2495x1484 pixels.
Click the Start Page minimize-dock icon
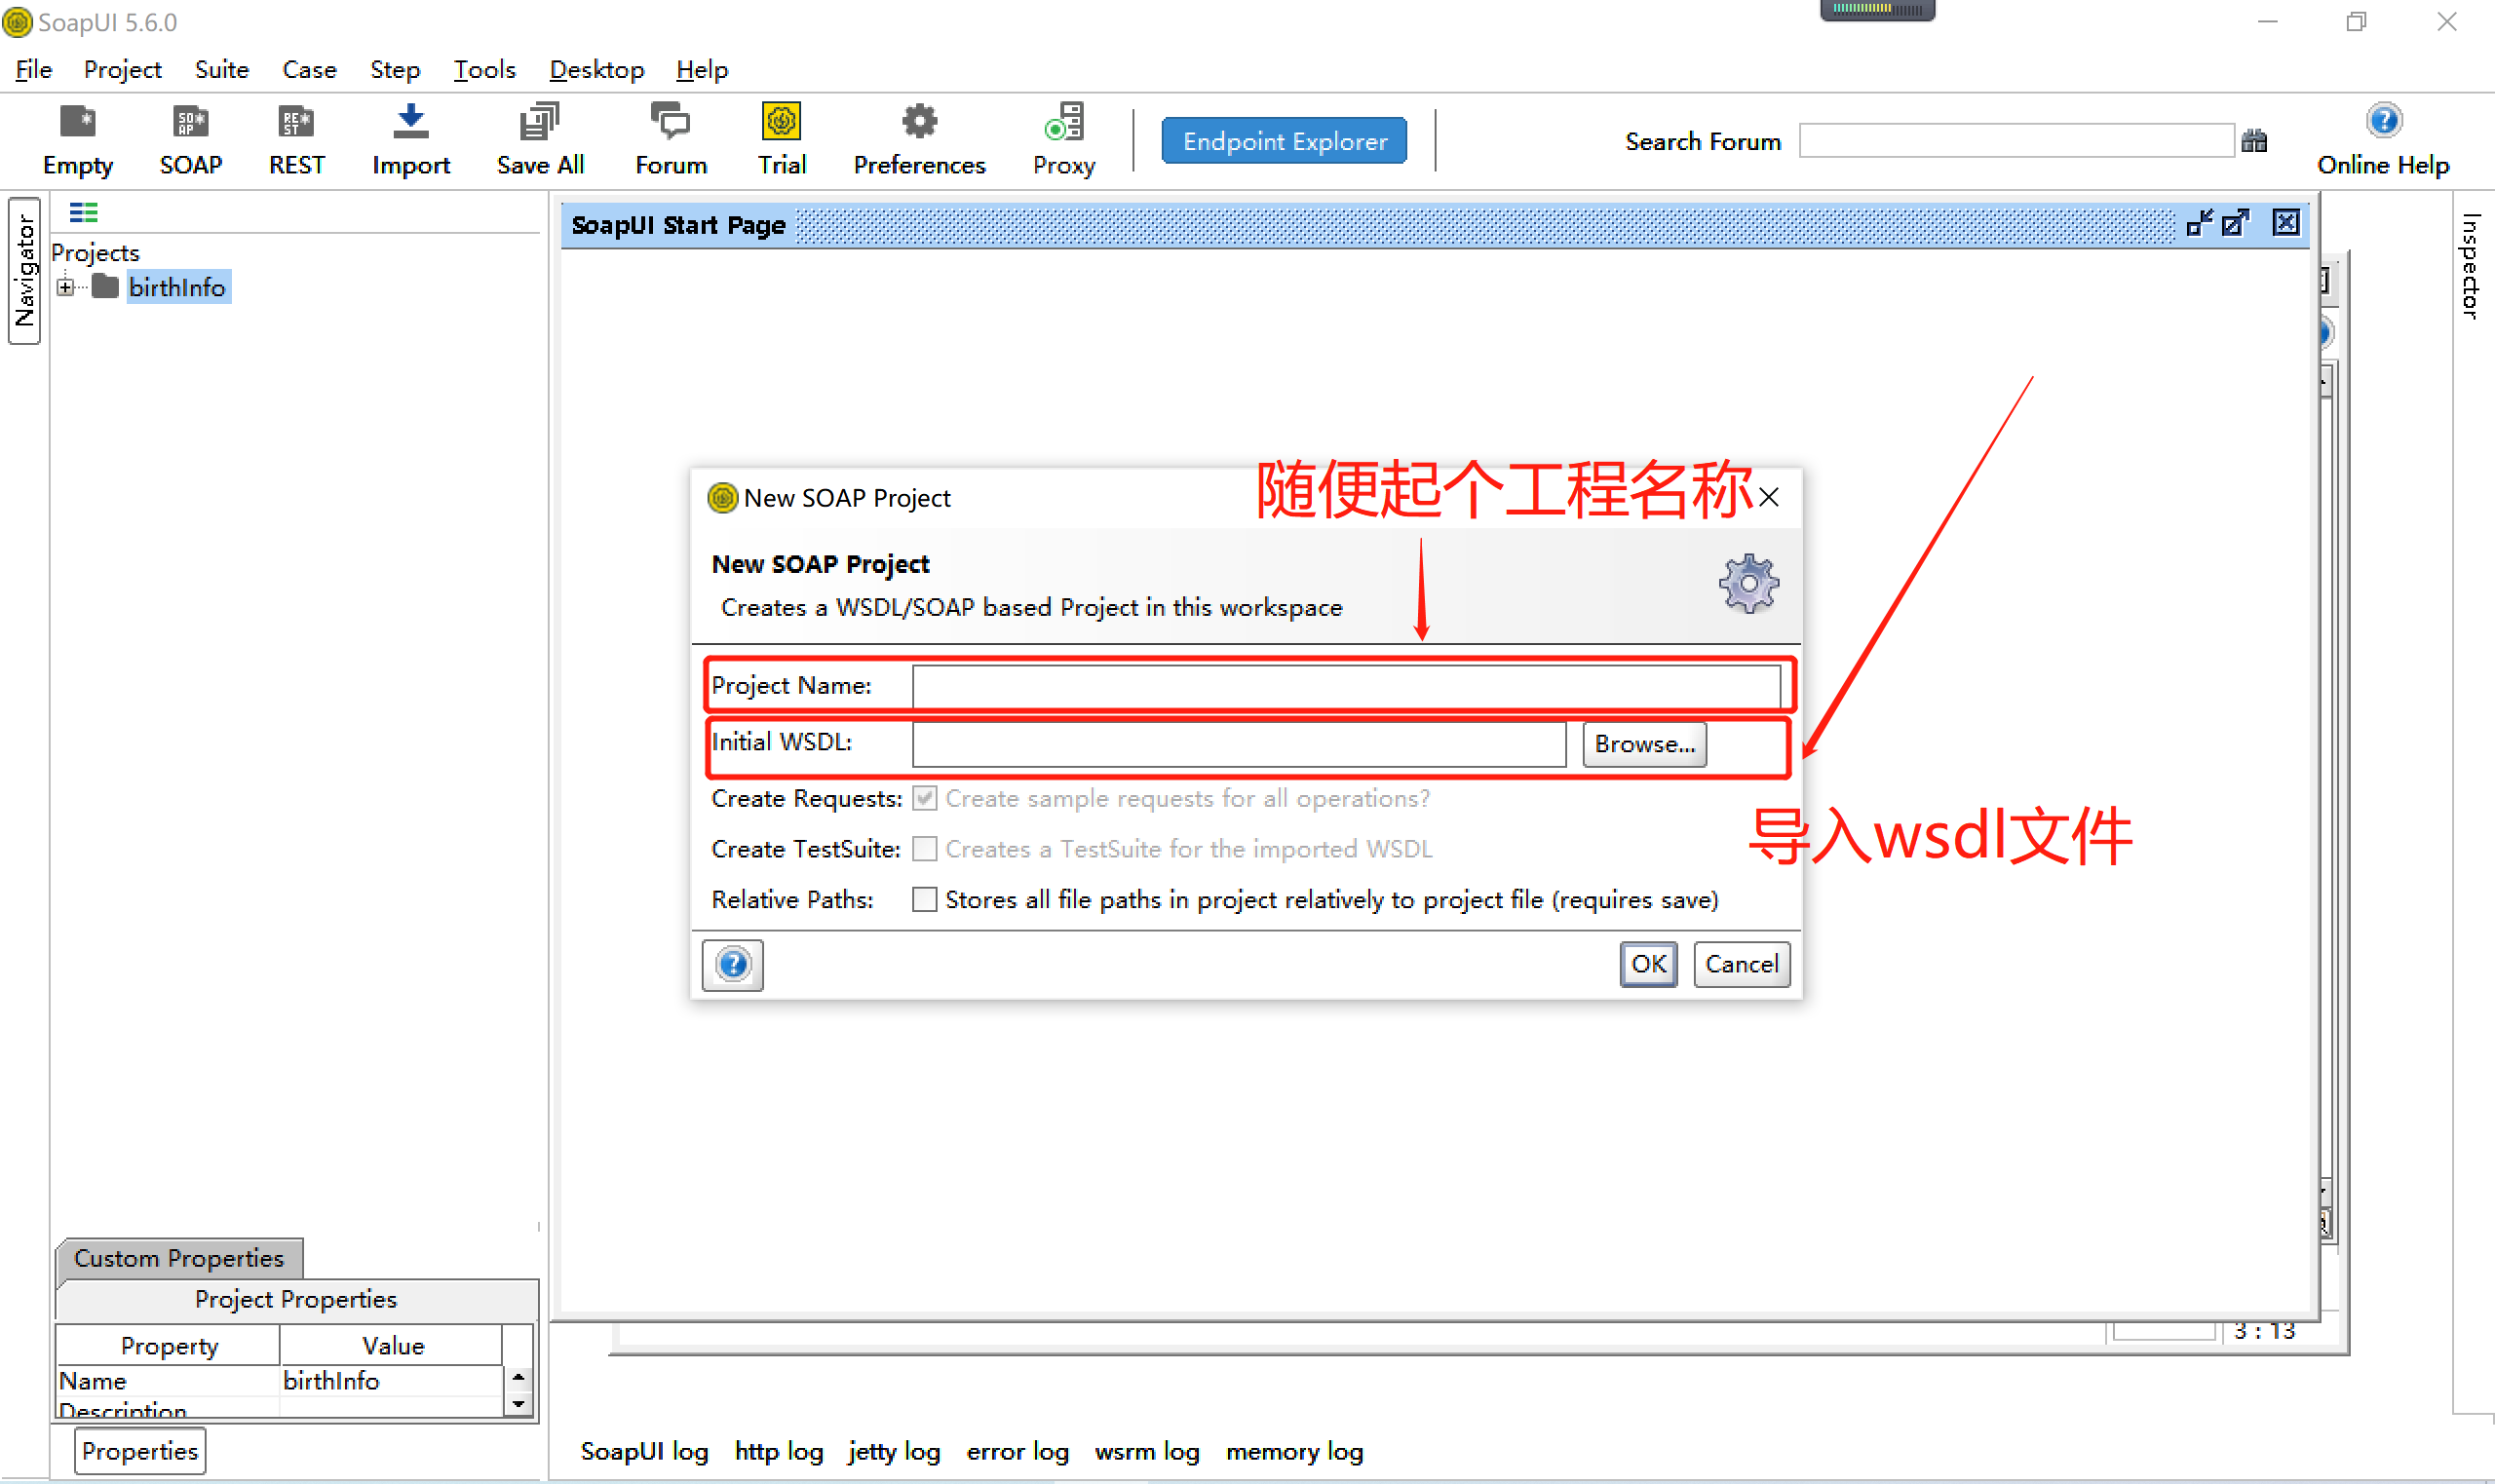click(2199, 223)
